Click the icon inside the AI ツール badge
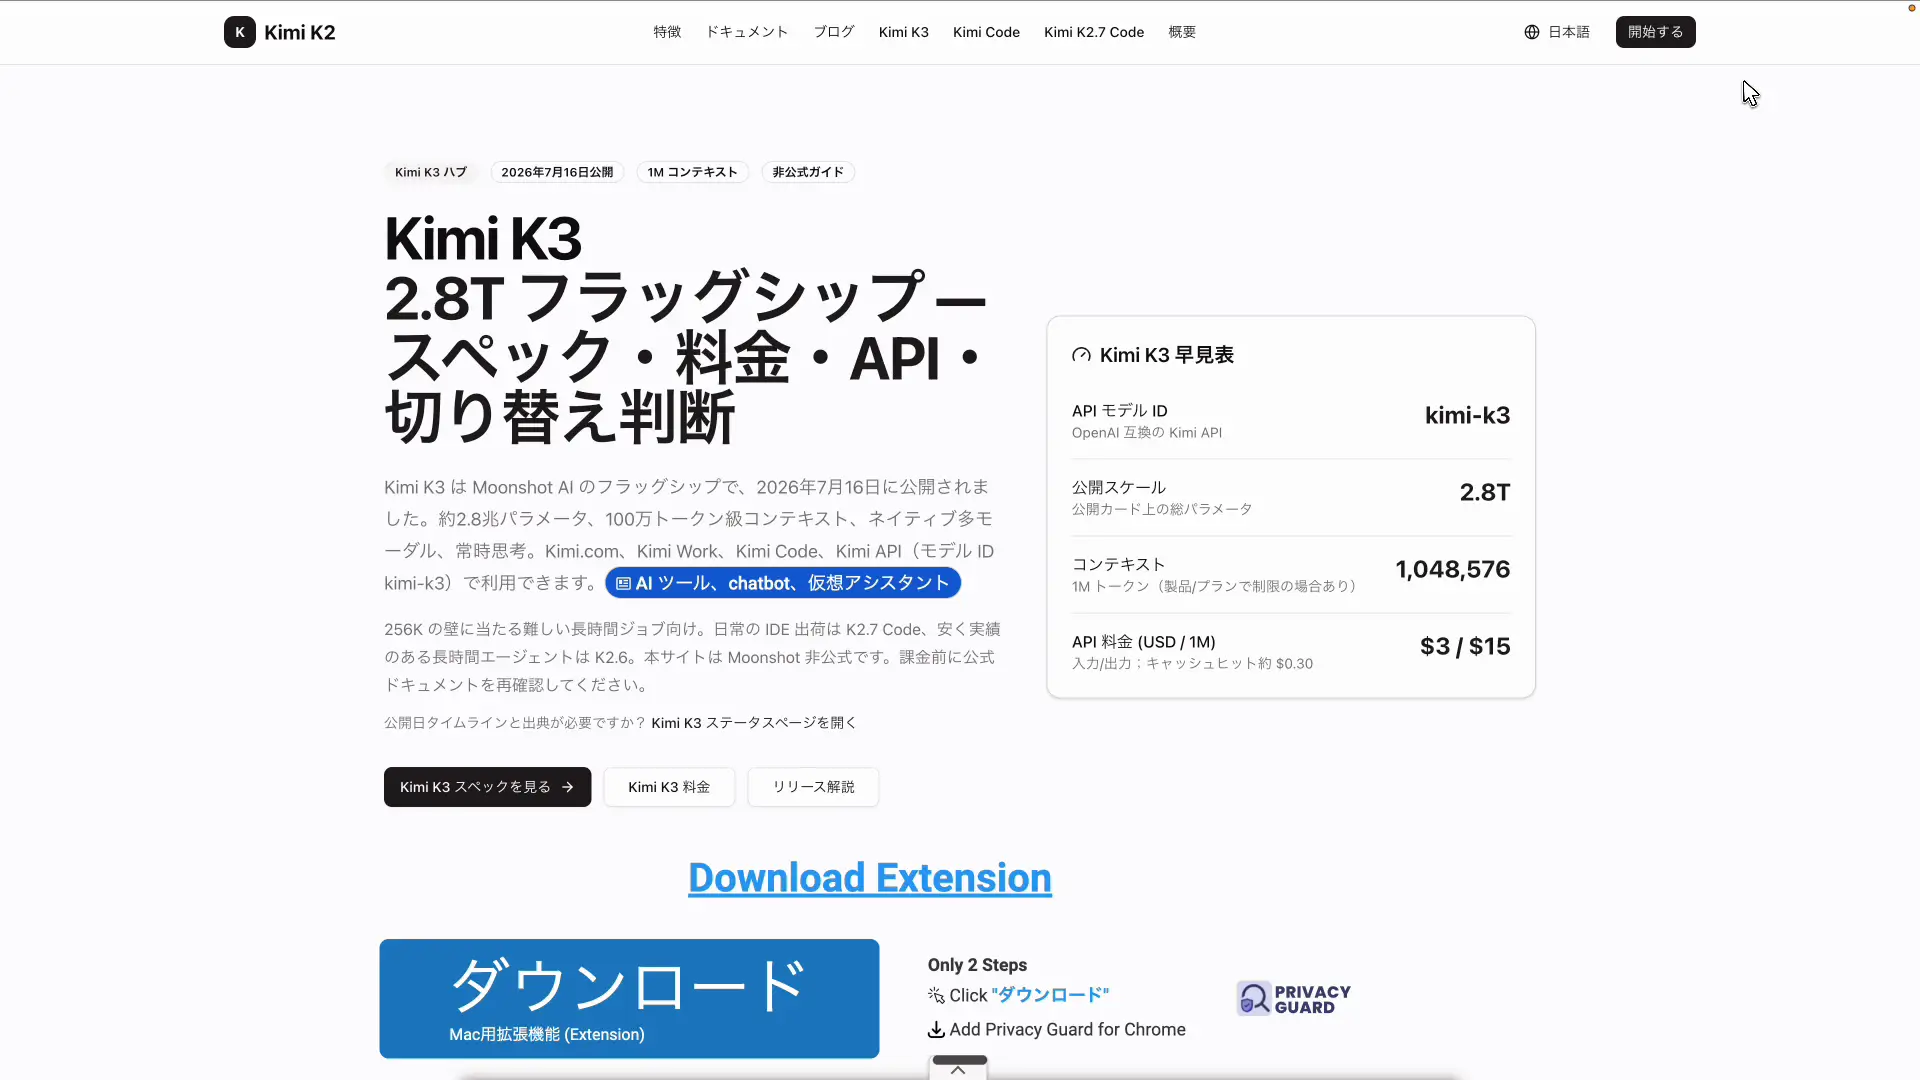 (x=623, y=583)
